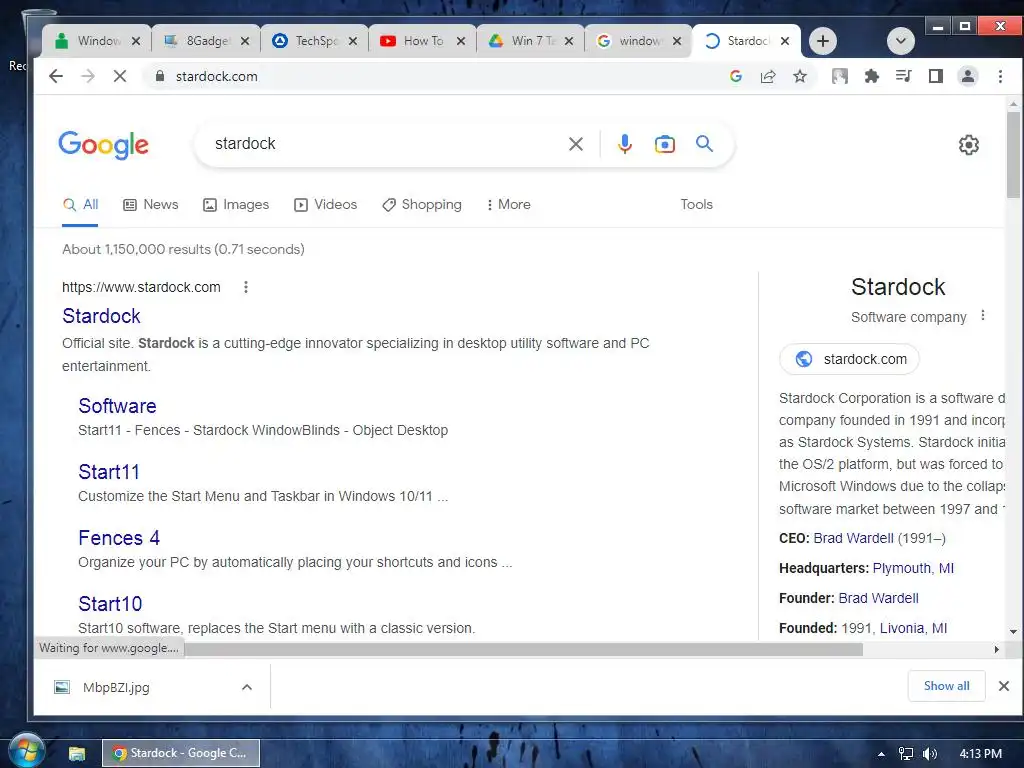Switch to the Google windows search tab
The image size is (1024, 768).
coord(639,41)
